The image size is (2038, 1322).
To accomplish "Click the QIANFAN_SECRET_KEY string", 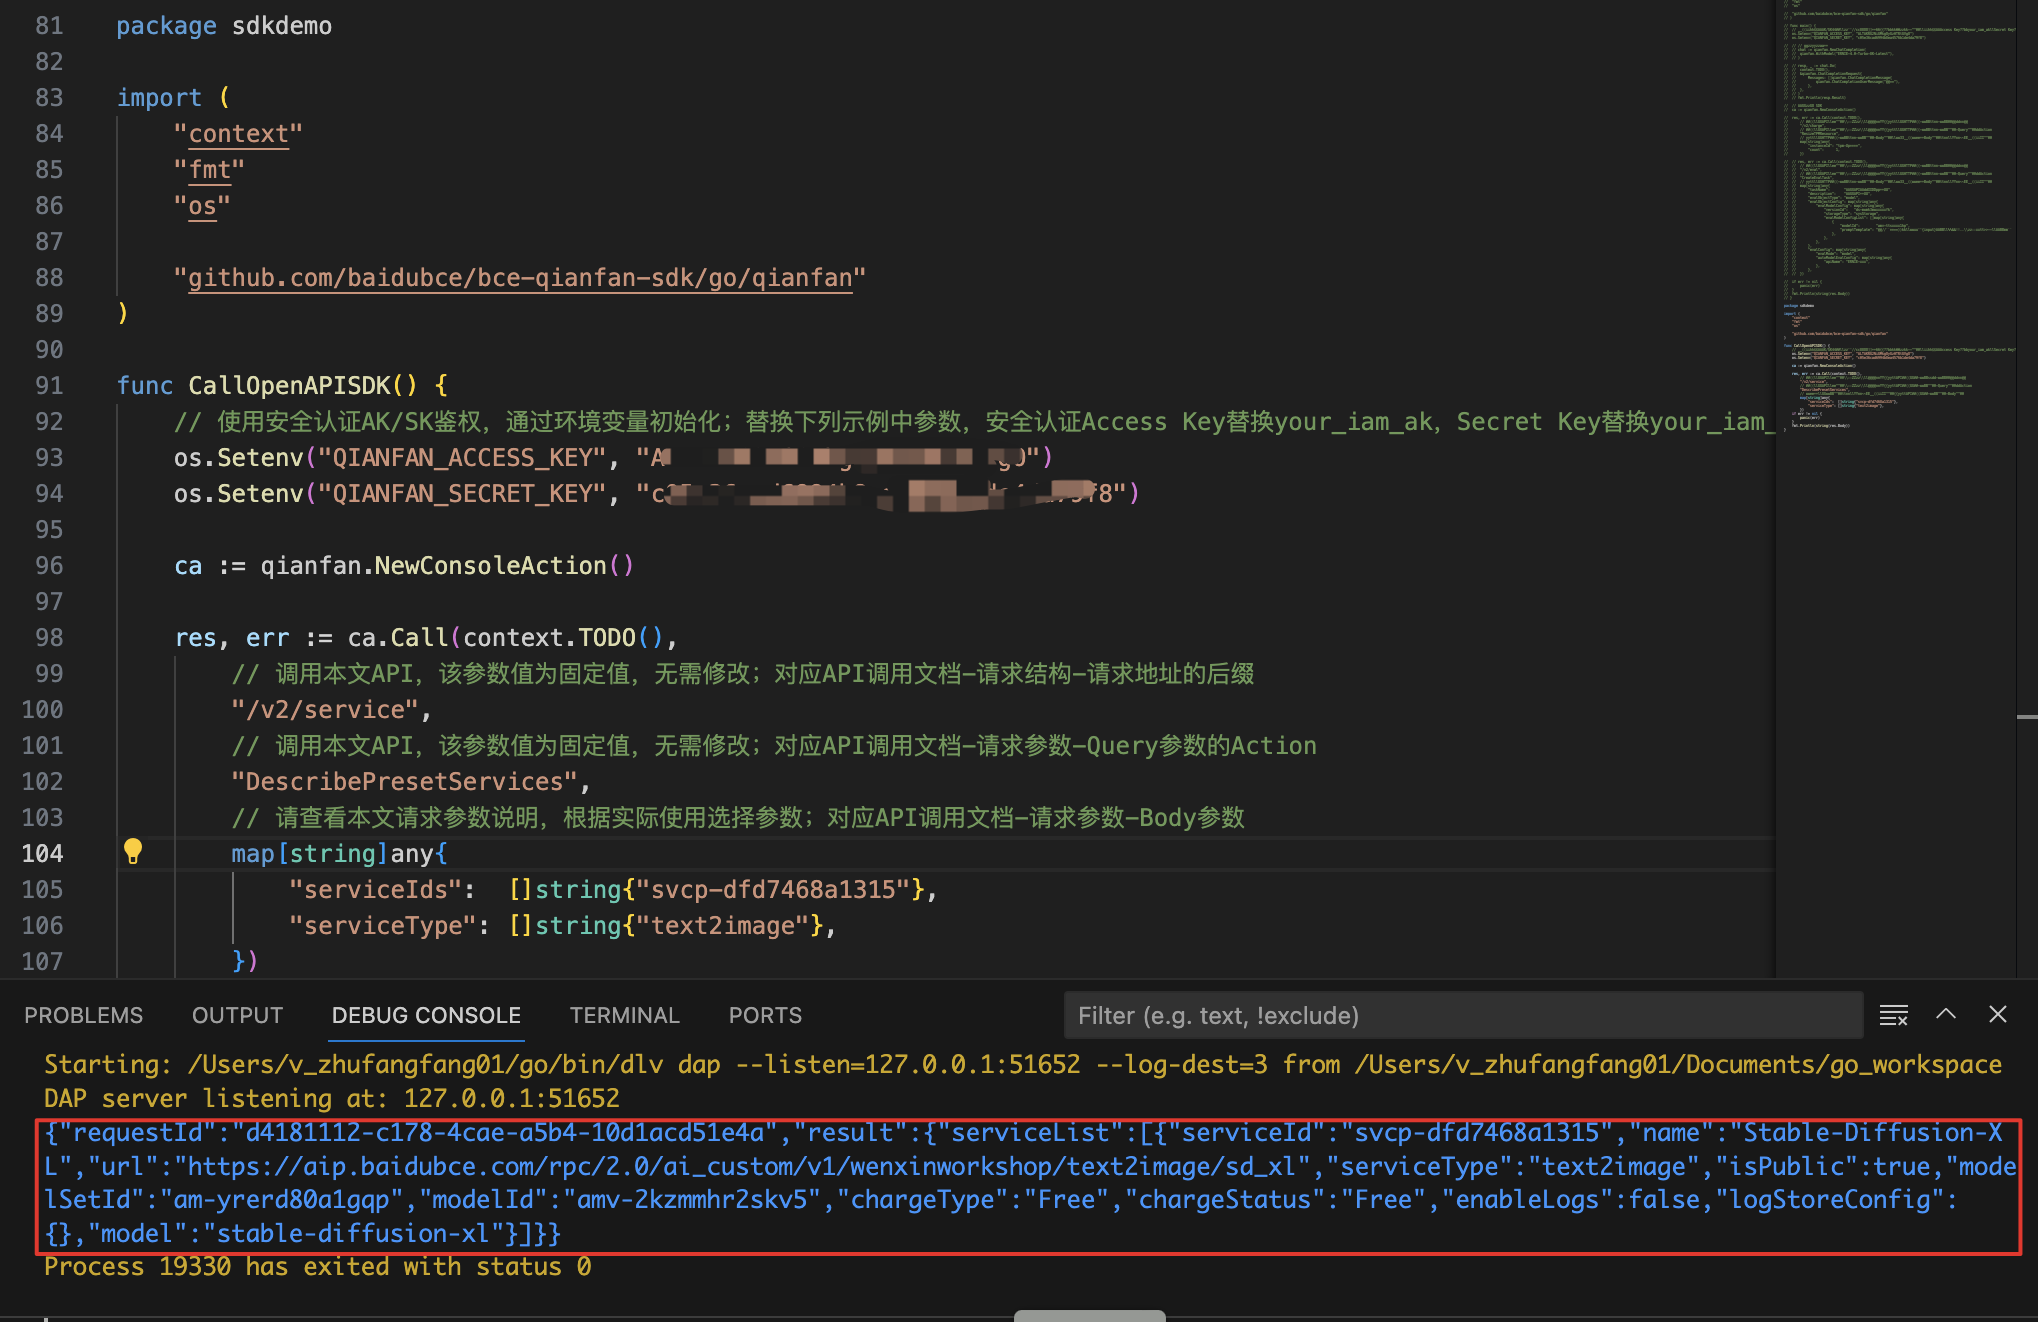I will pyautogui.click(x=462, y=493).
